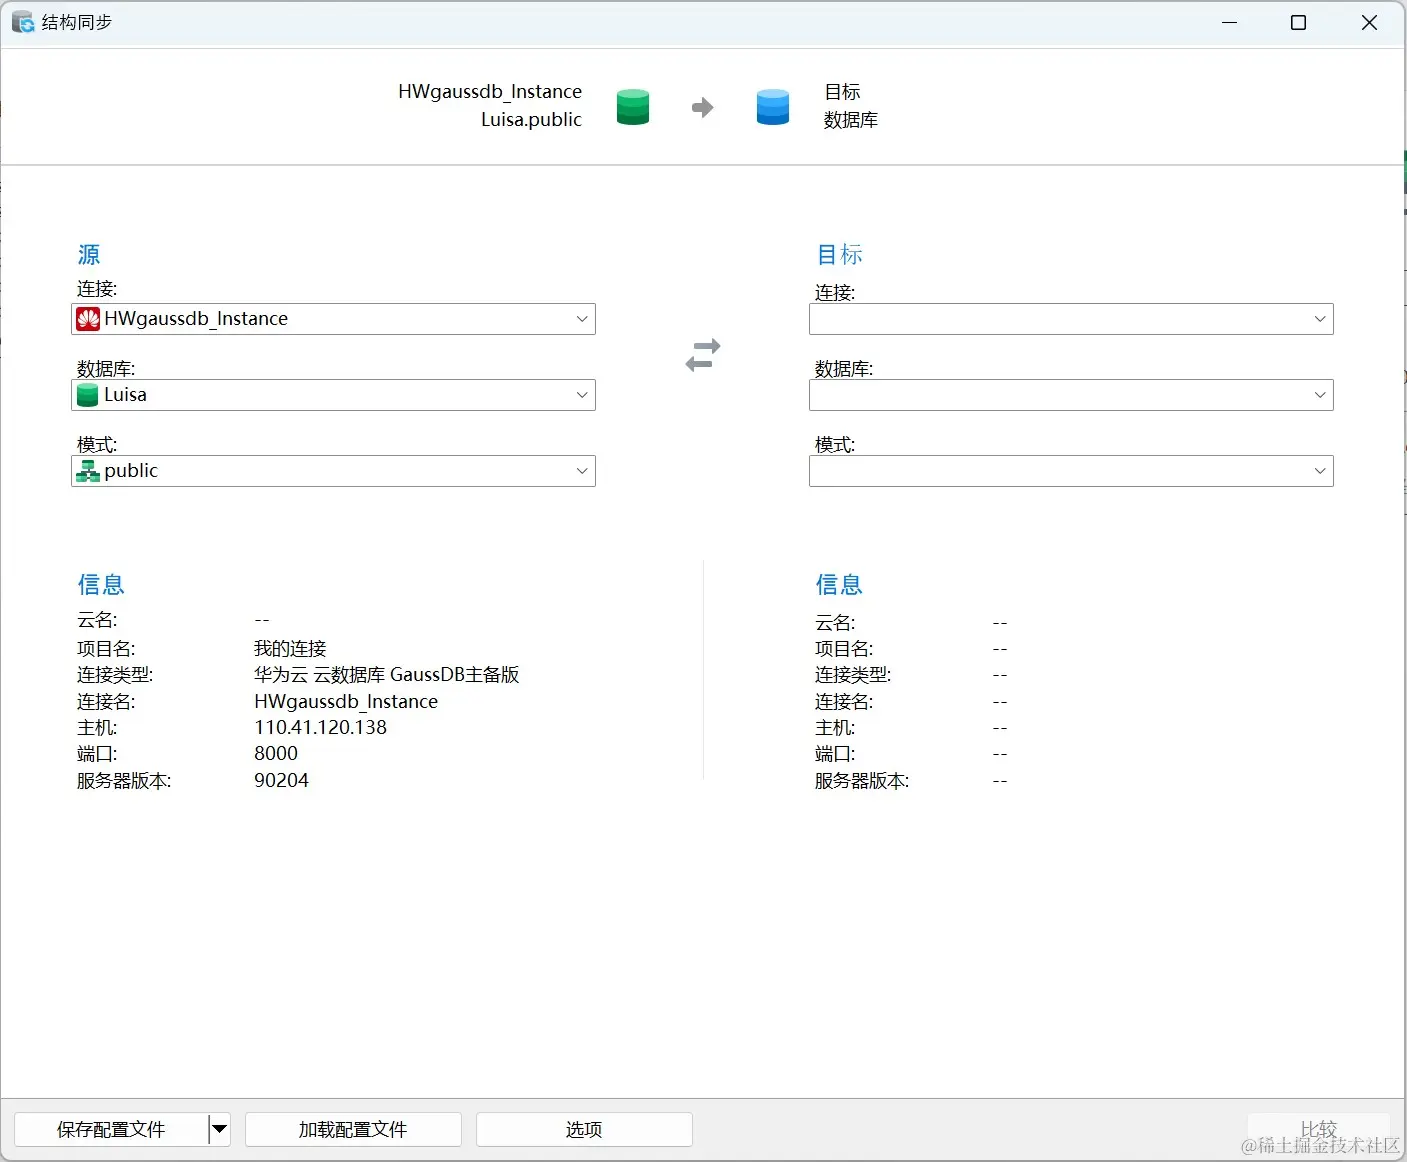Image resolution: width=1407 pixels, height=1162 pixels.
Task: Open the source schema dropdown showing public
Action: pyautogui.click(x=334, y=471)
